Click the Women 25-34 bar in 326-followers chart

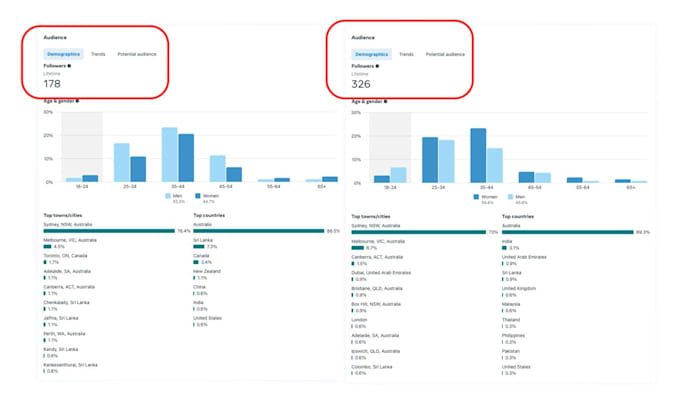click(430, 160)
